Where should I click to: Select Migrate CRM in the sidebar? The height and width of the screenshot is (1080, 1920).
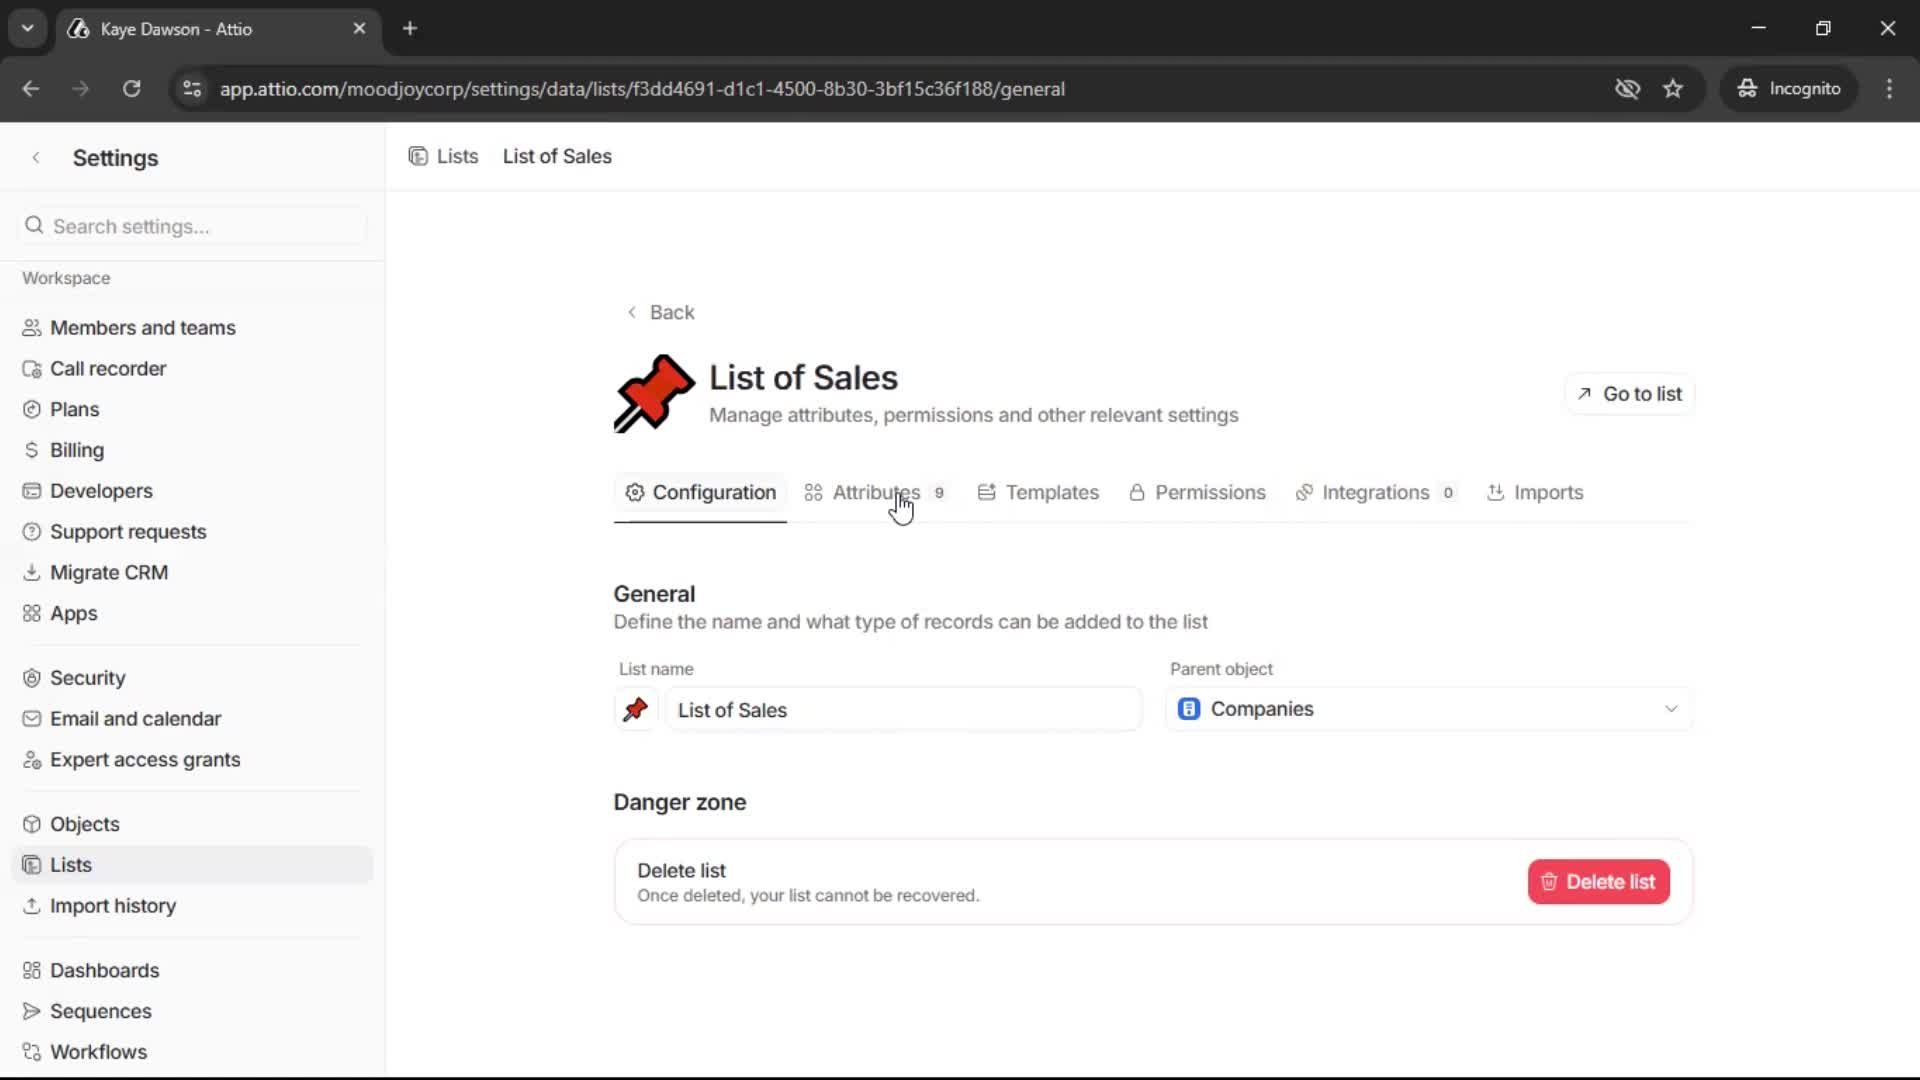tap(108, 572)
